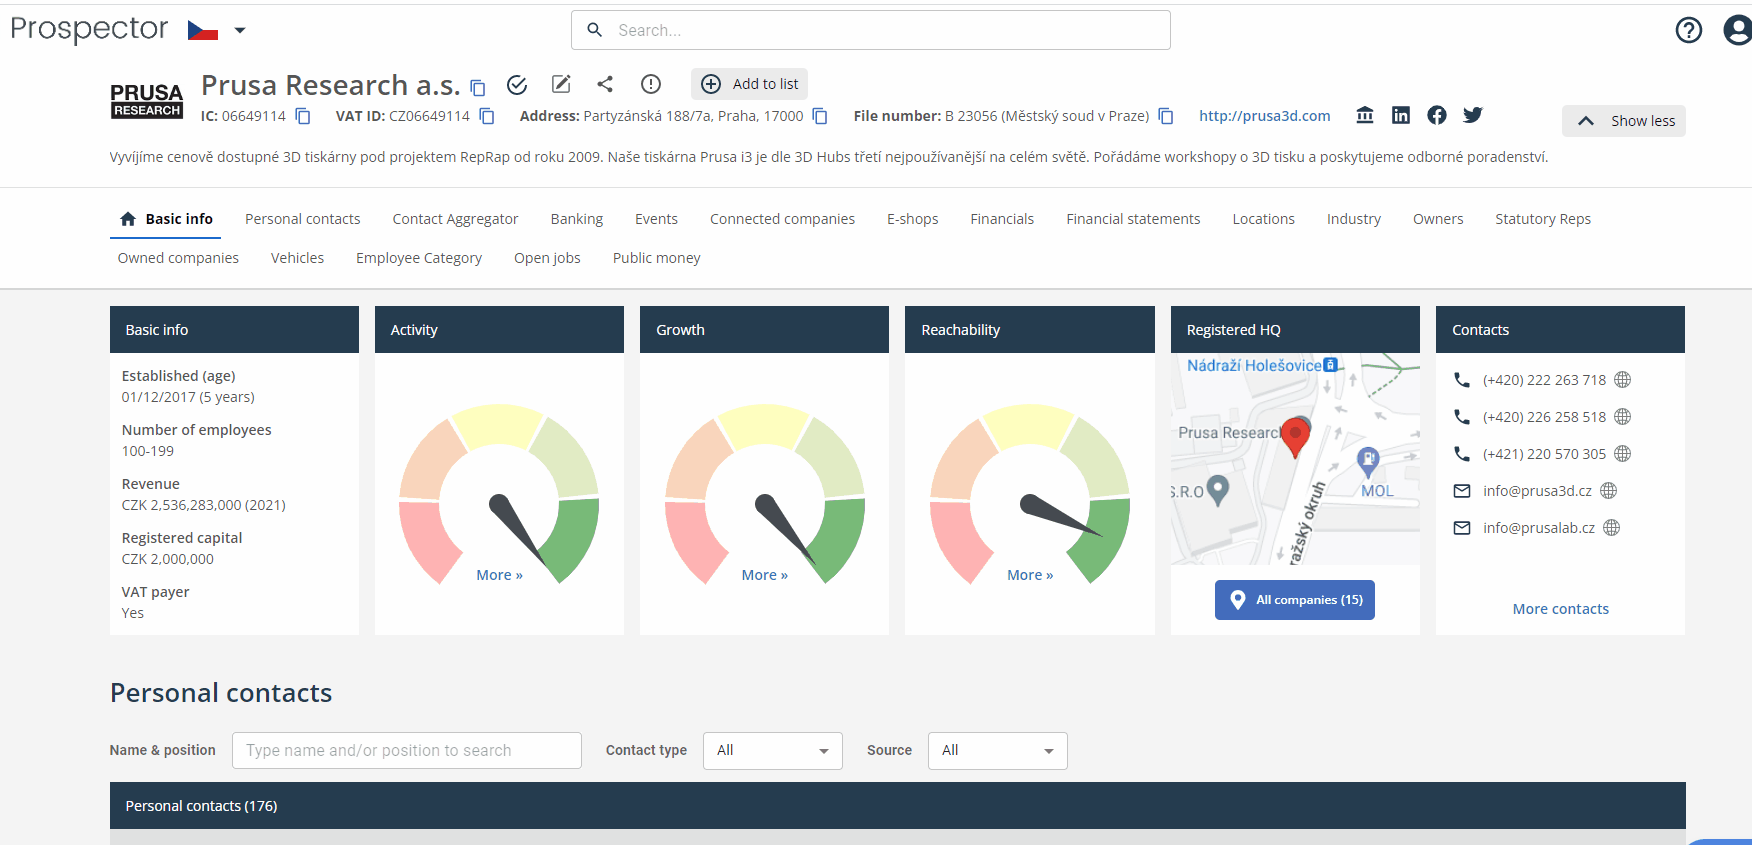
Task: Click the edit pencil icon beside company name
Action: tap(561, 84)
